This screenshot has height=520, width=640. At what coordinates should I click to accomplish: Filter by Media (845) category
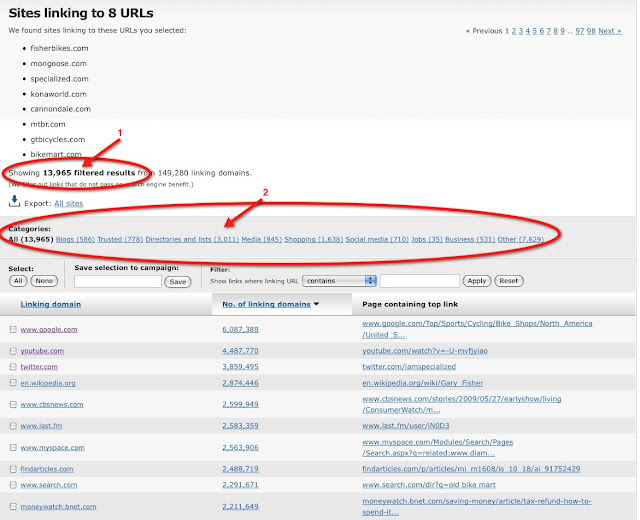(262, 239)
